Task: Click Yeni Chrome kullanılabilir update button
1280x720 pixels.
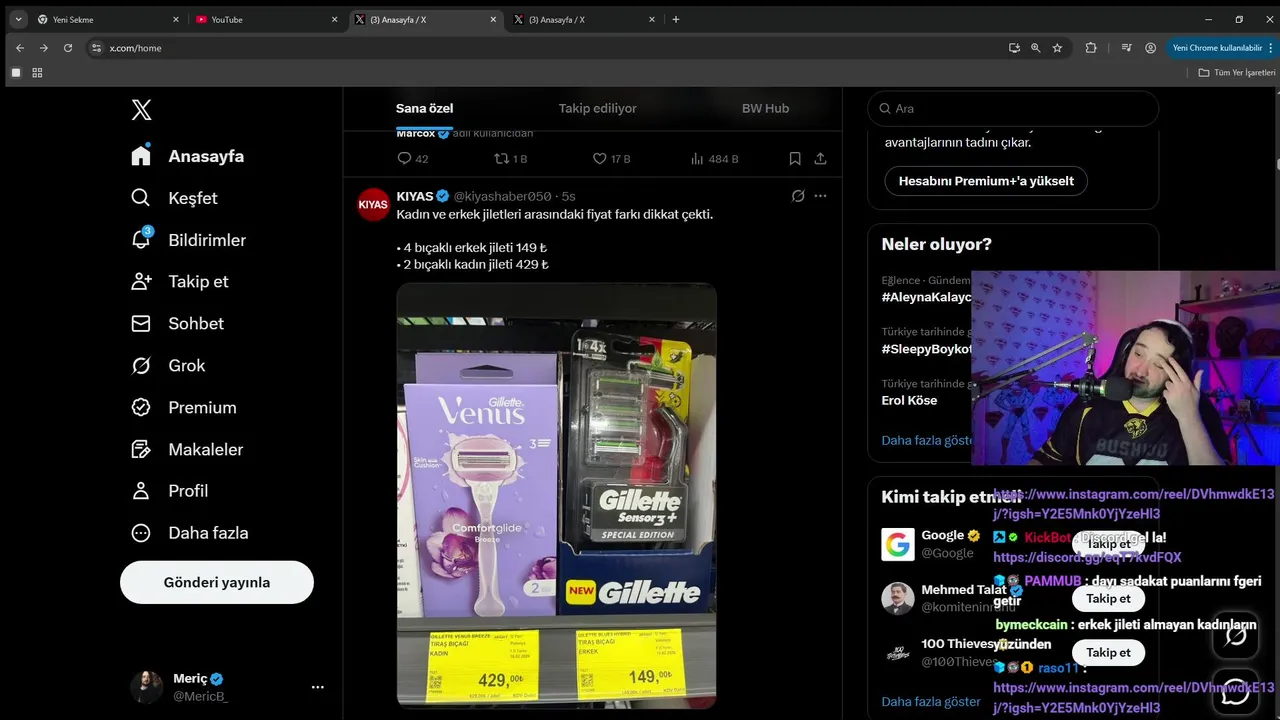Action: coord(1222,47)
